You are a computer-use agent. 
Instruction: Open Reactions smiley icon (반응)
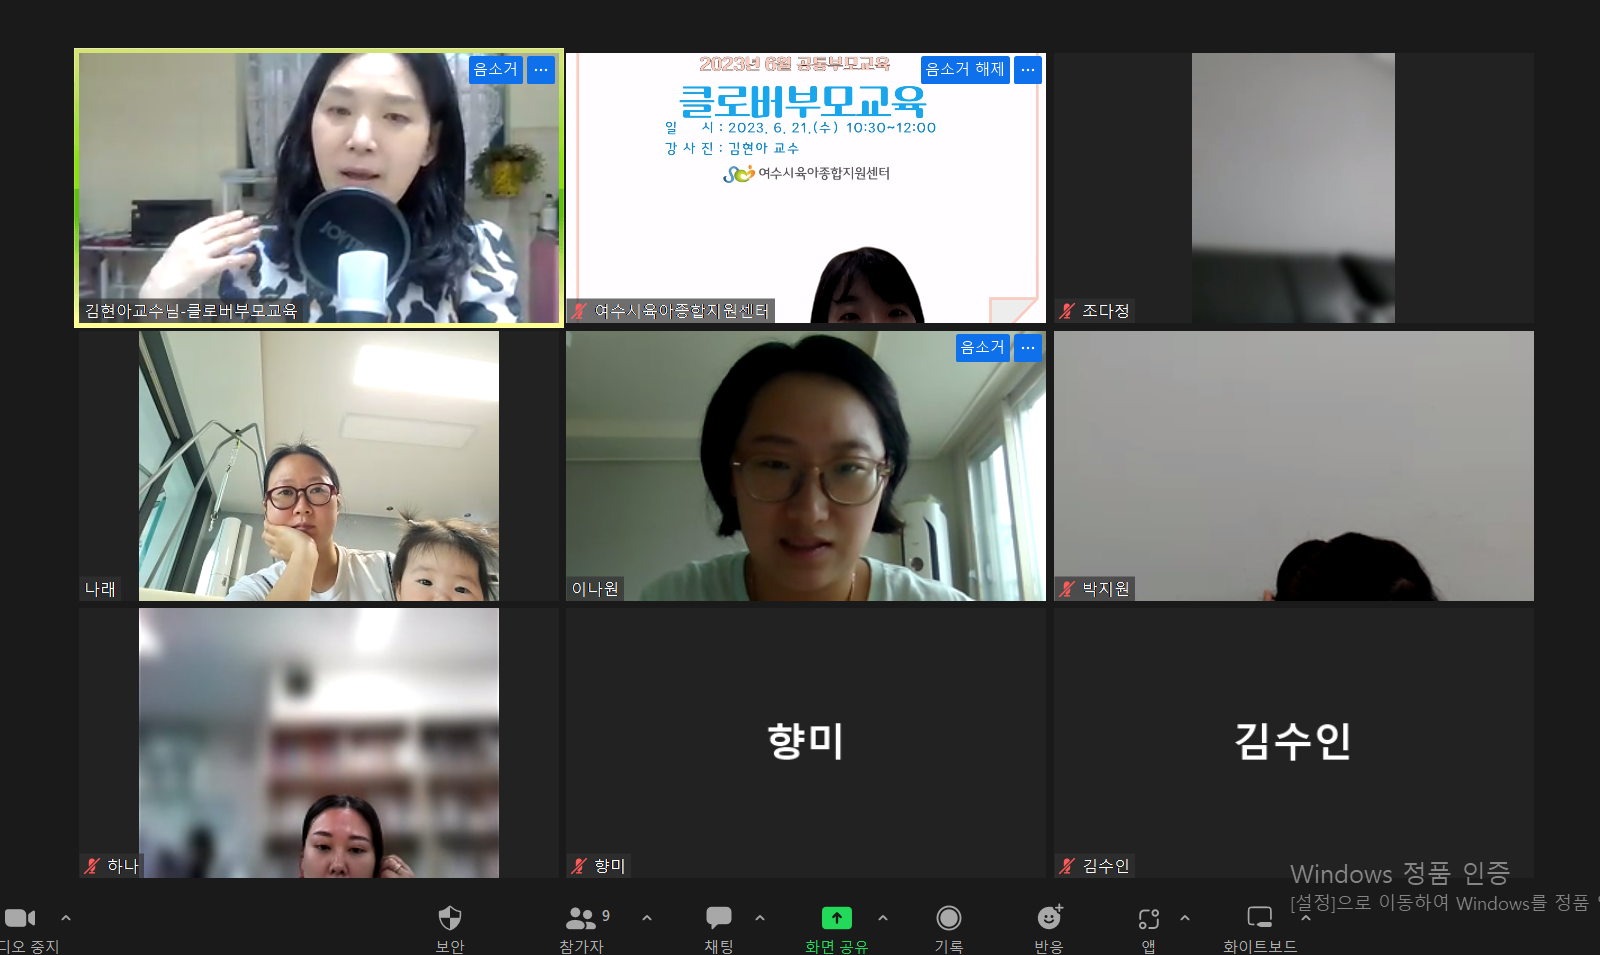[1049, 917]
